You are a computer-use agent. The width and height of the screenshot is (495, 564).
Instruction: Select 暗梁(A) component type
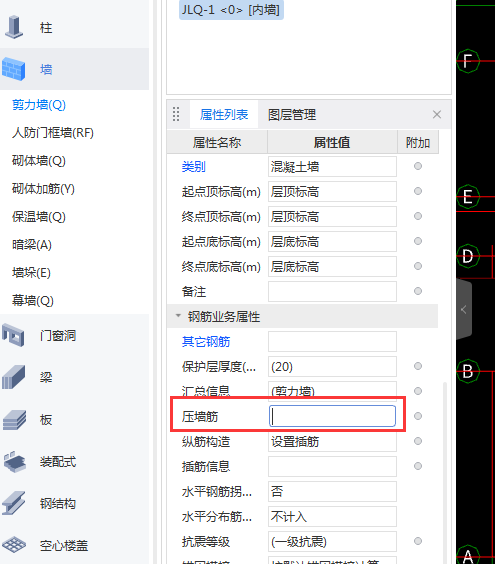tap(32, 245)
